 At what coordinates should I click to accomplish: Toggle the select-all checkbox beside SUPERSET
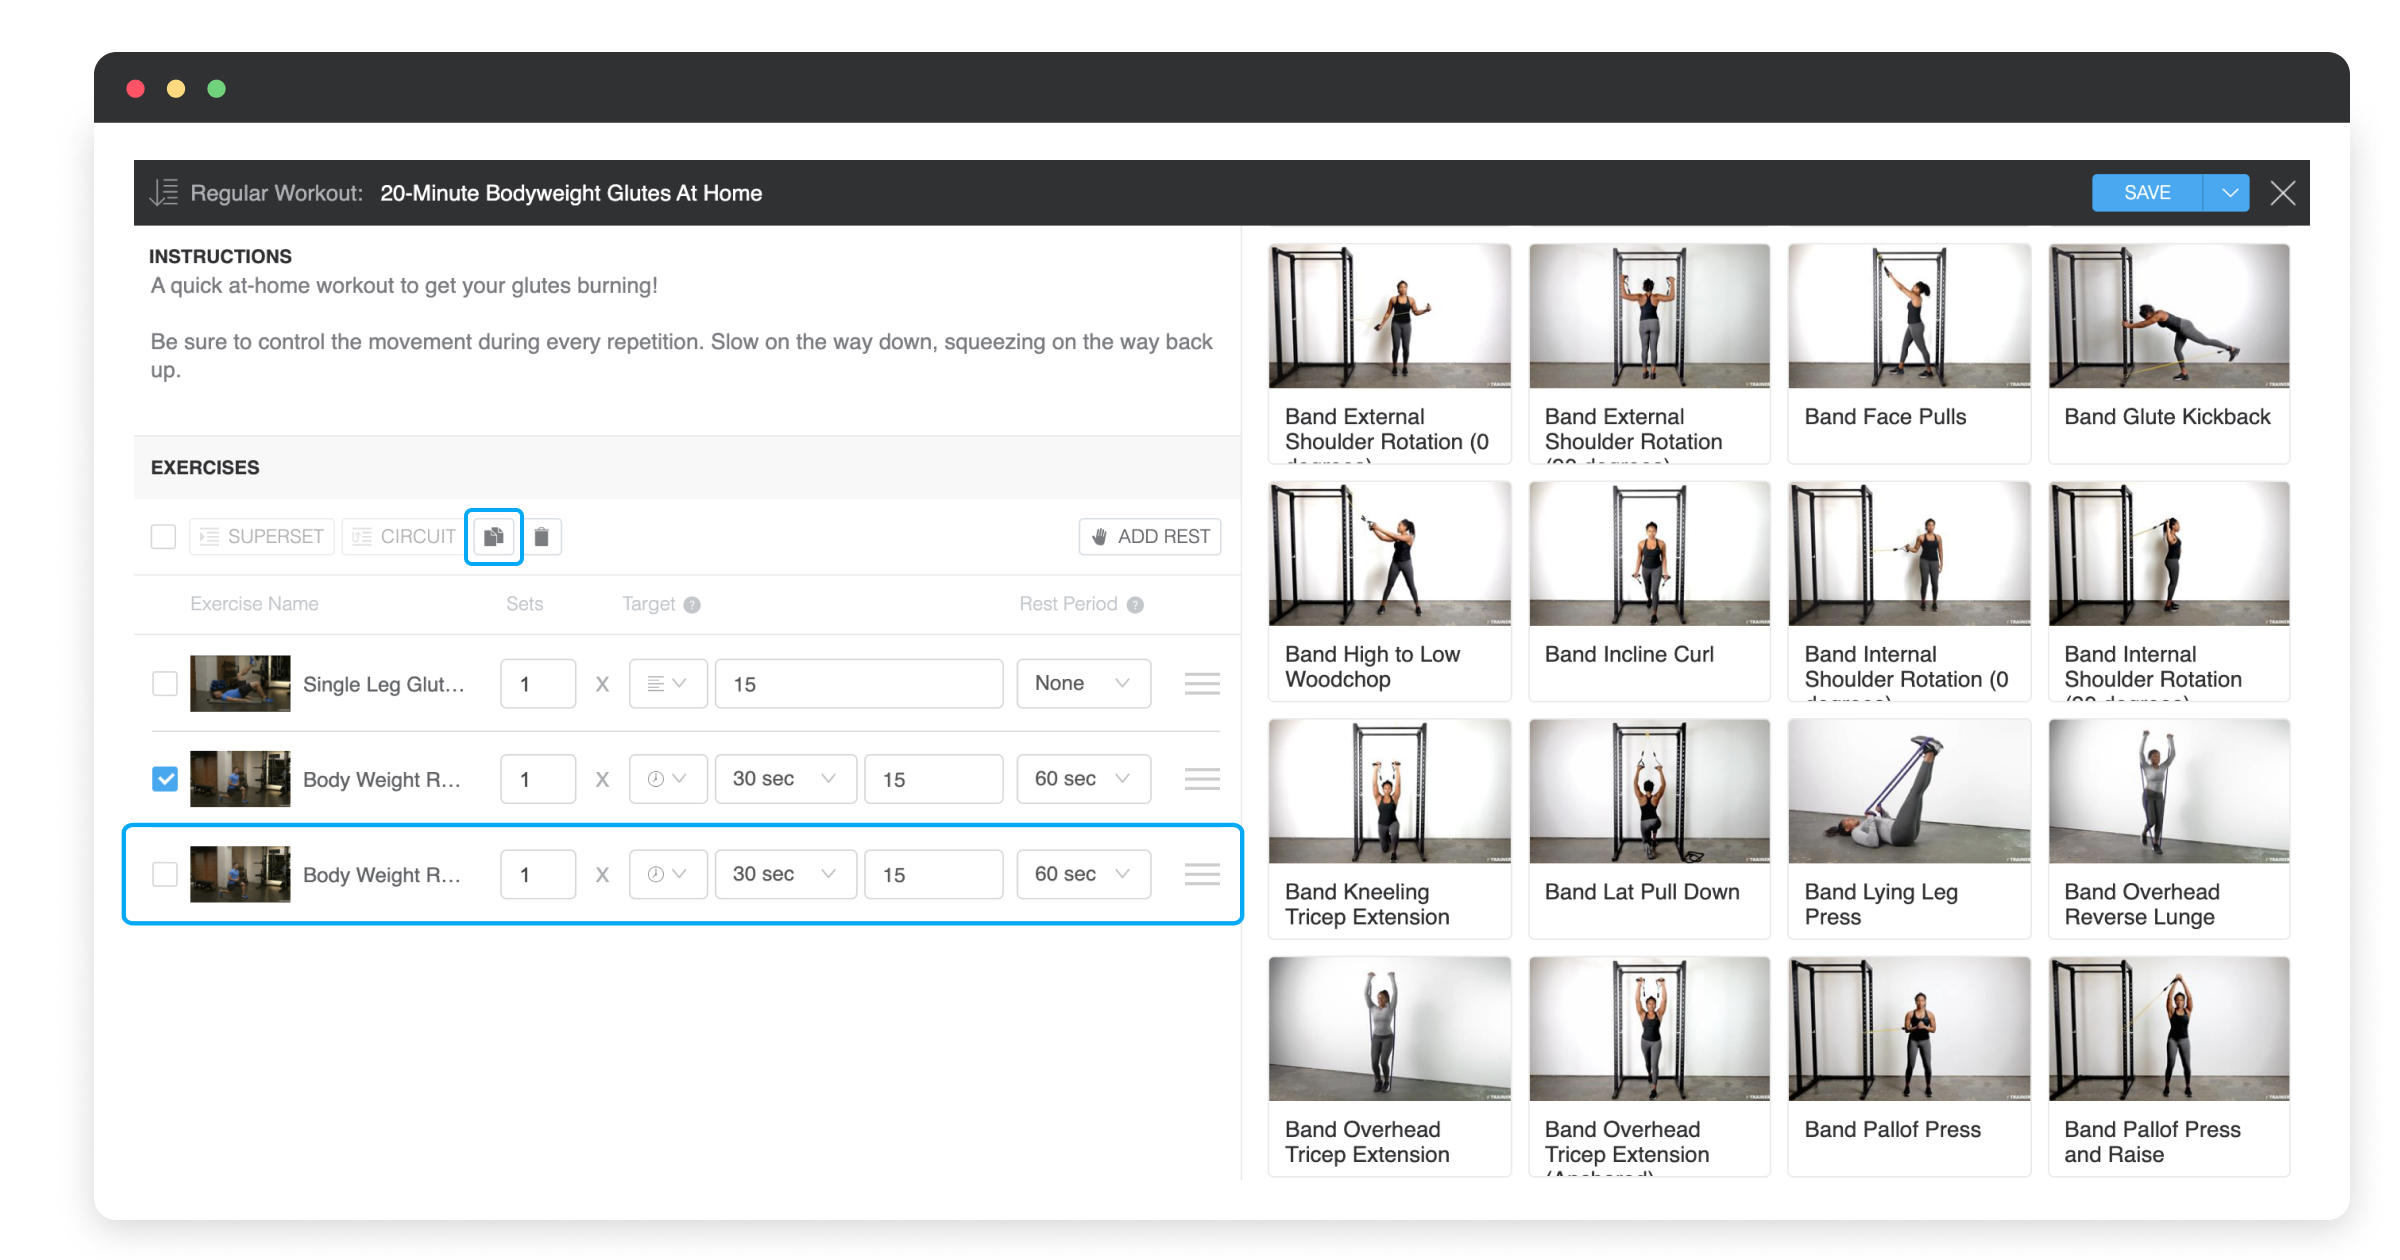coord(163,537)
